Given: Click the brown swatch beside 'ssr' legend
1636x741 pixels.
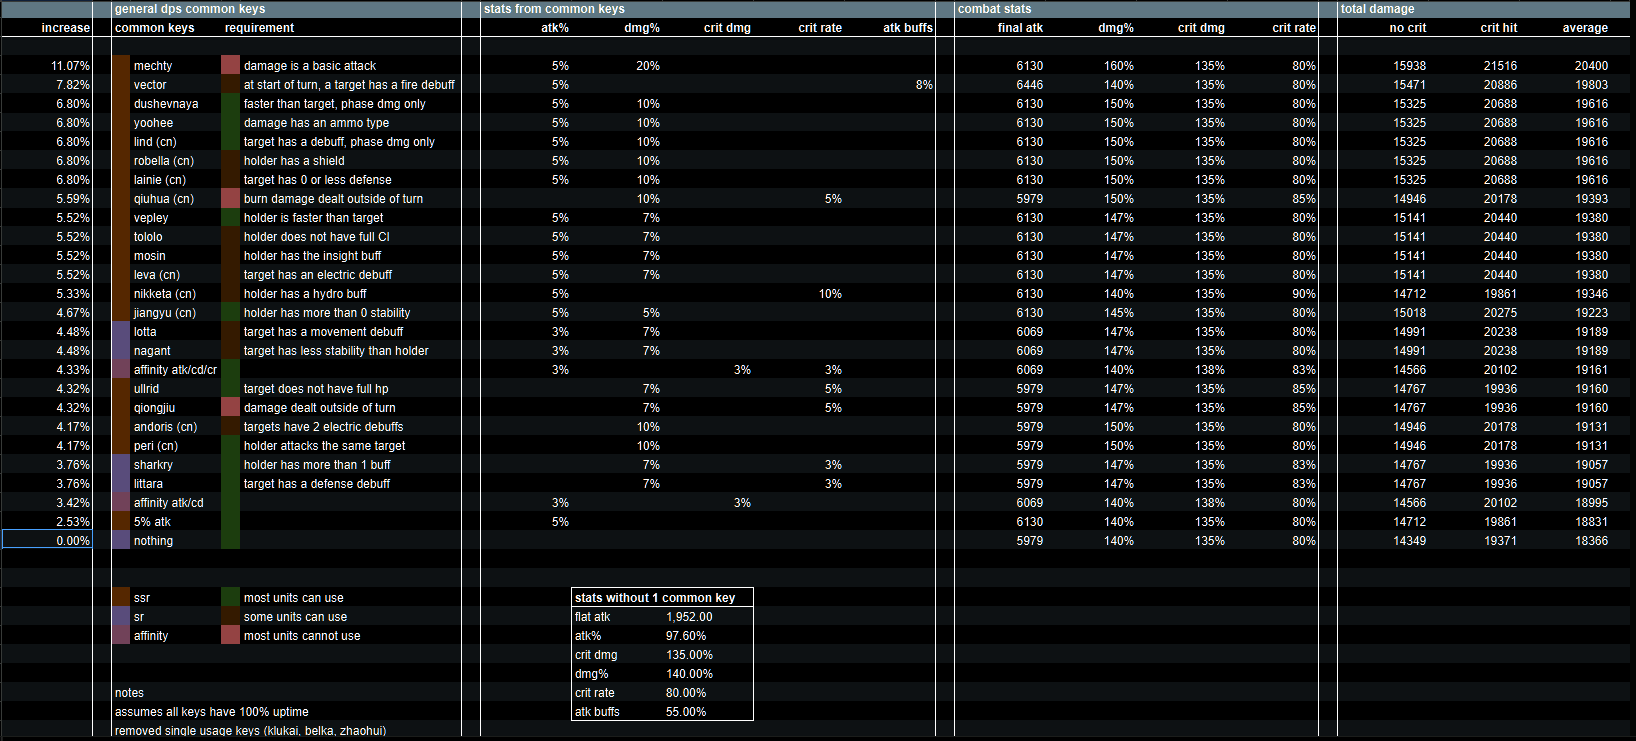Looking at the screenshot, I should (121, 598).
